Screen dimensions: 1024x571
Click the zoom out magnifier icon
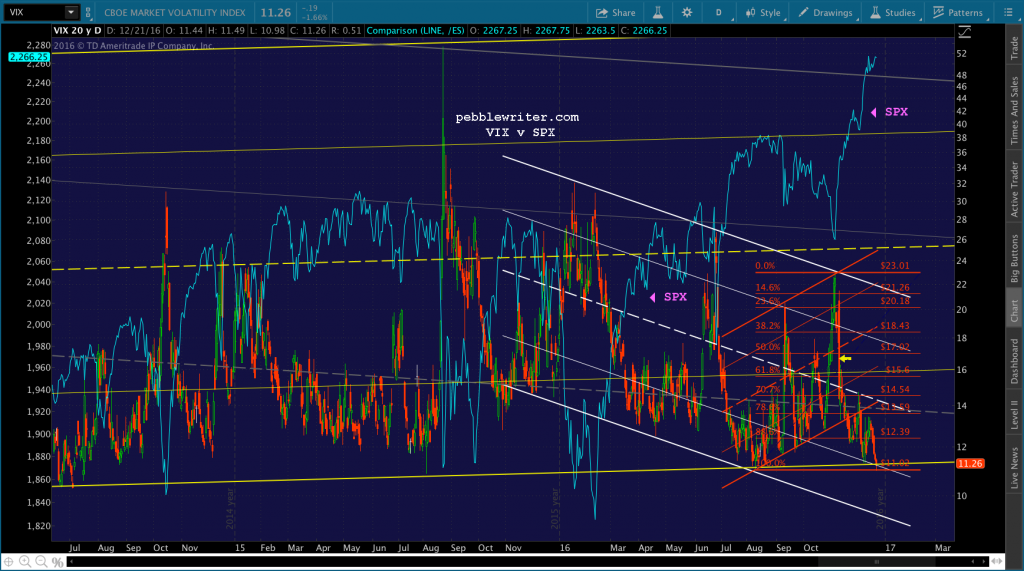tap(41, 561)
